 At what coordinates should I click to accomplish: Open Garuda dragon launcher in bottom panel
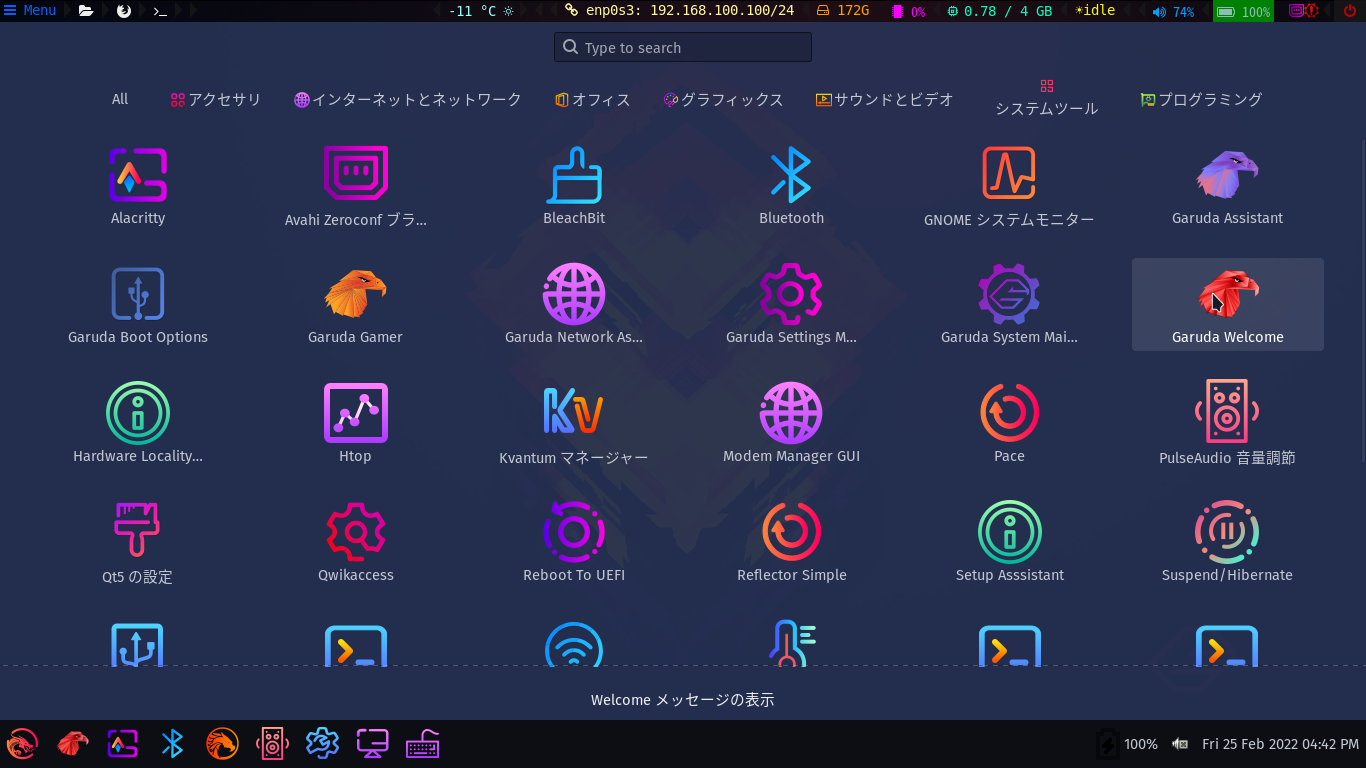click(22, 743)
